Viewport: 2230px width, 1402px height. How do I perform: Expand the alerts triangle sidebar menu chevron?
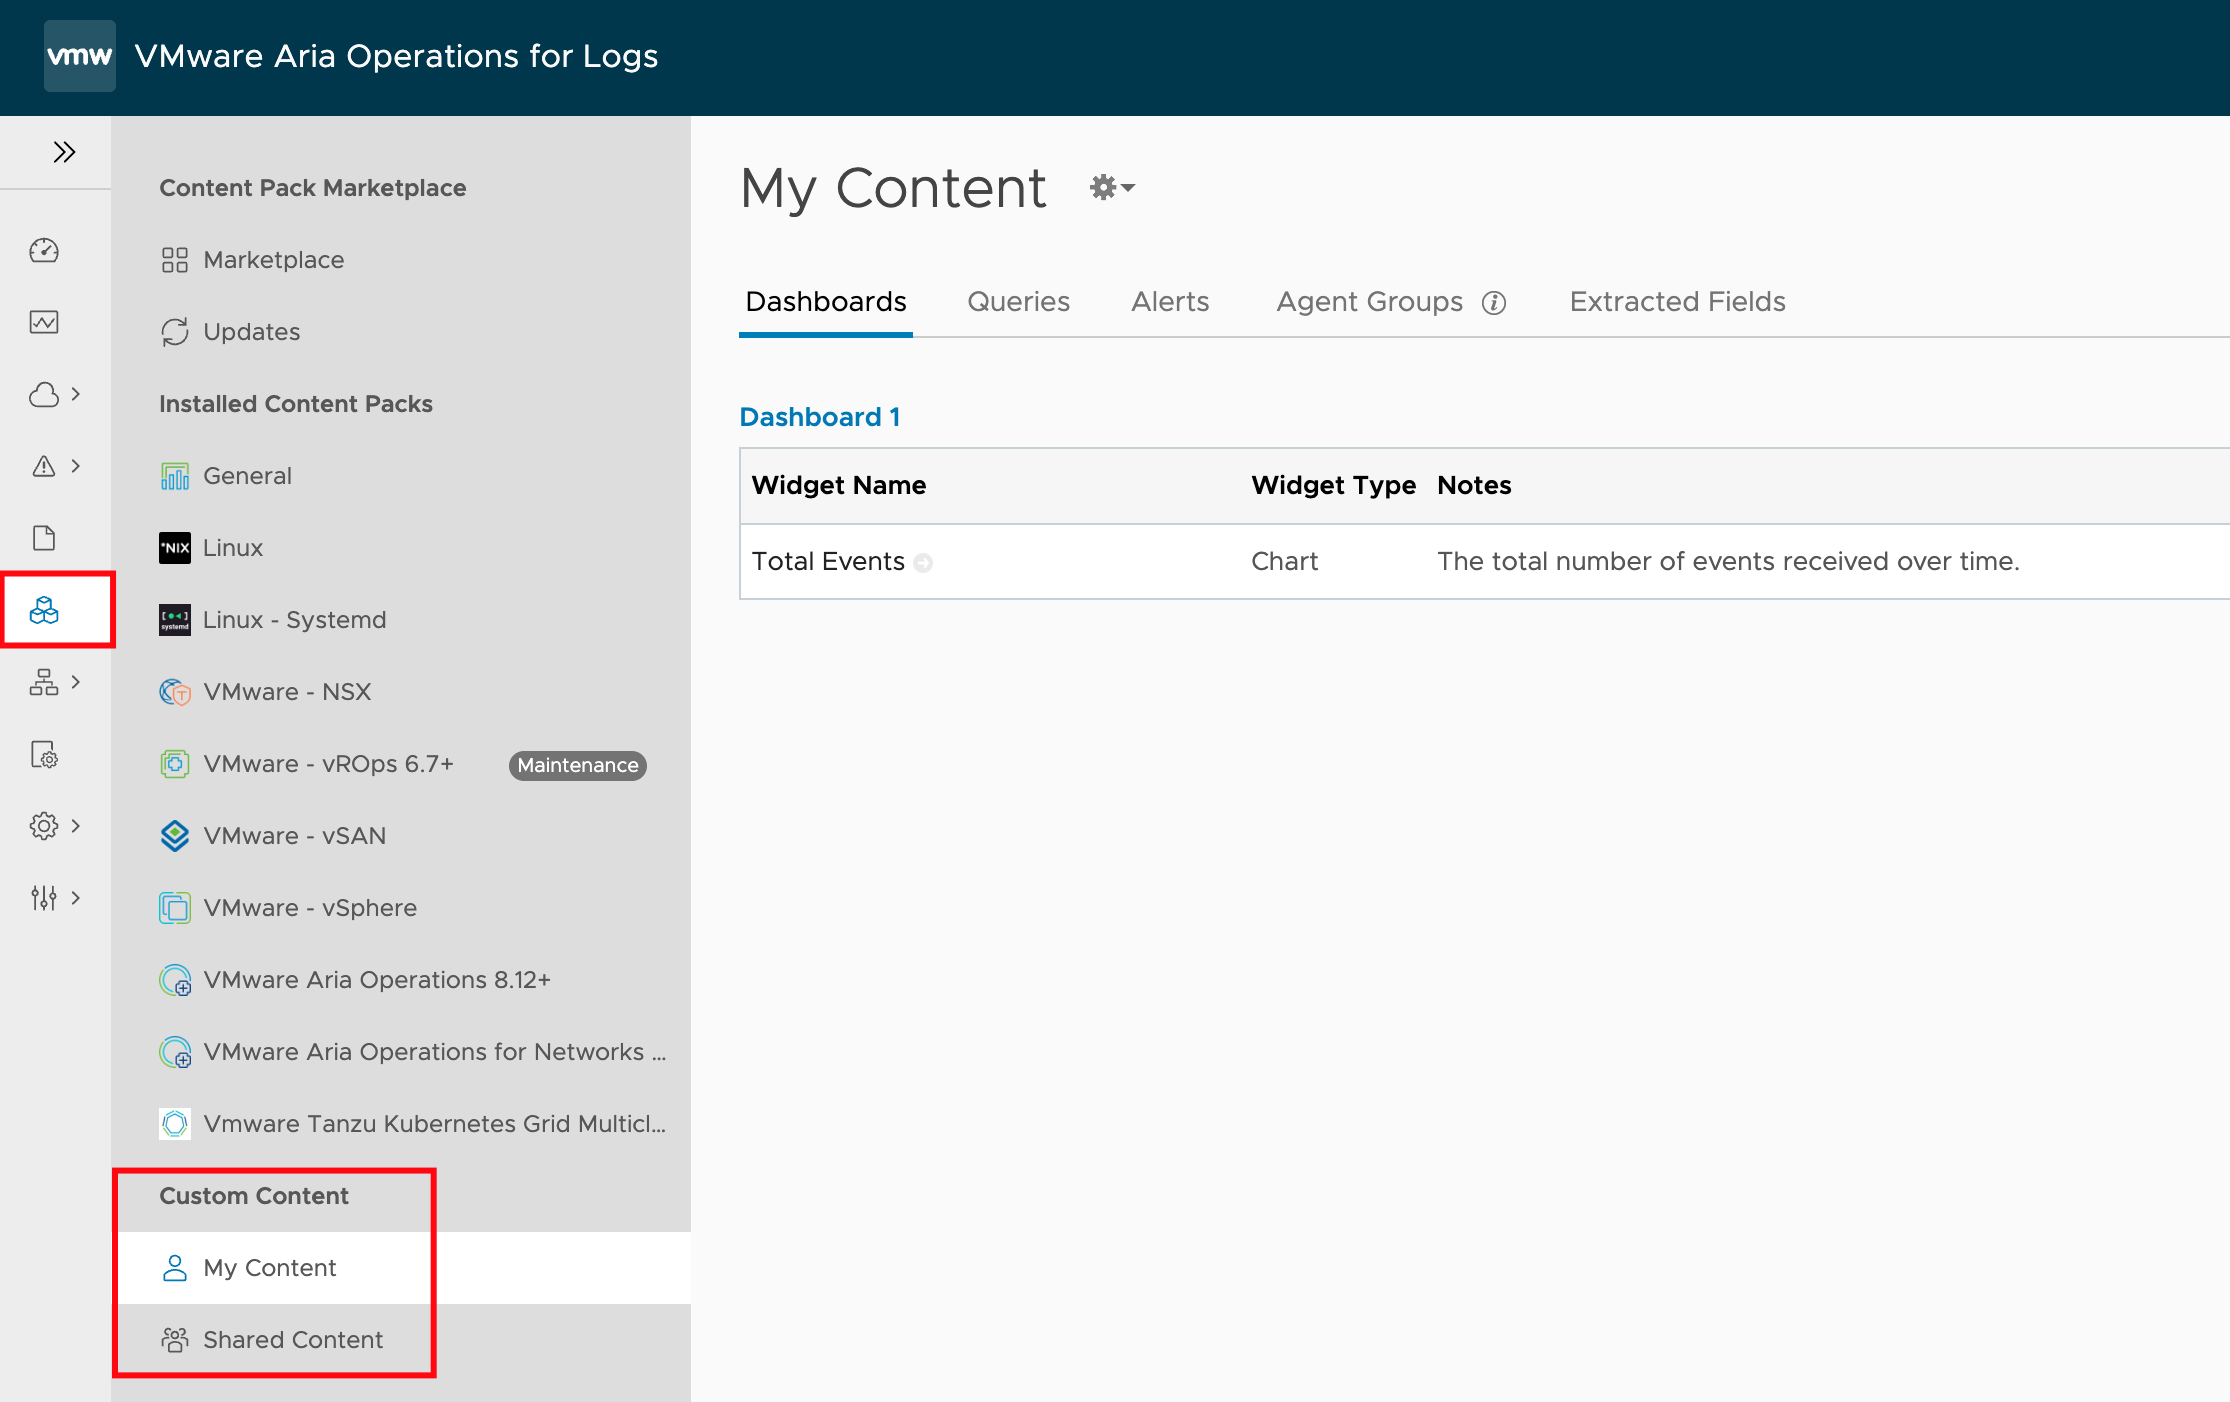coord(75,466)
